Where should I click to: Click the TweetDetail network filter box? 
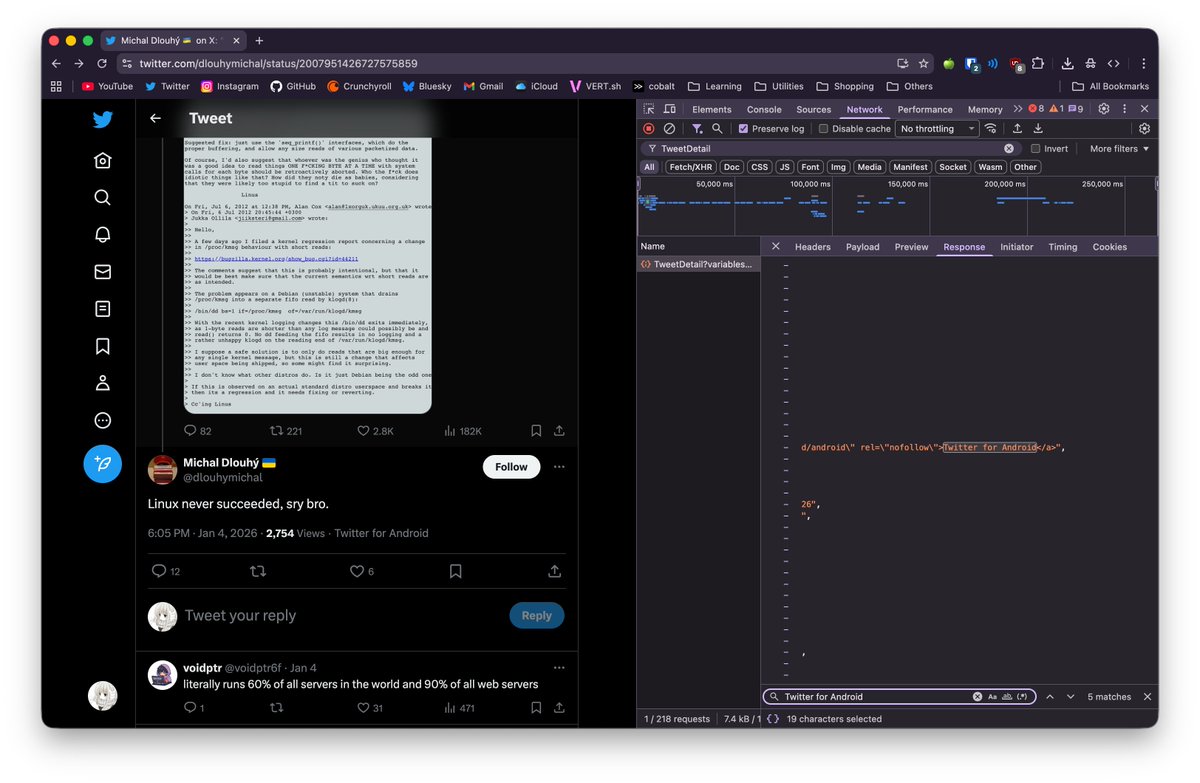[829, 148]
